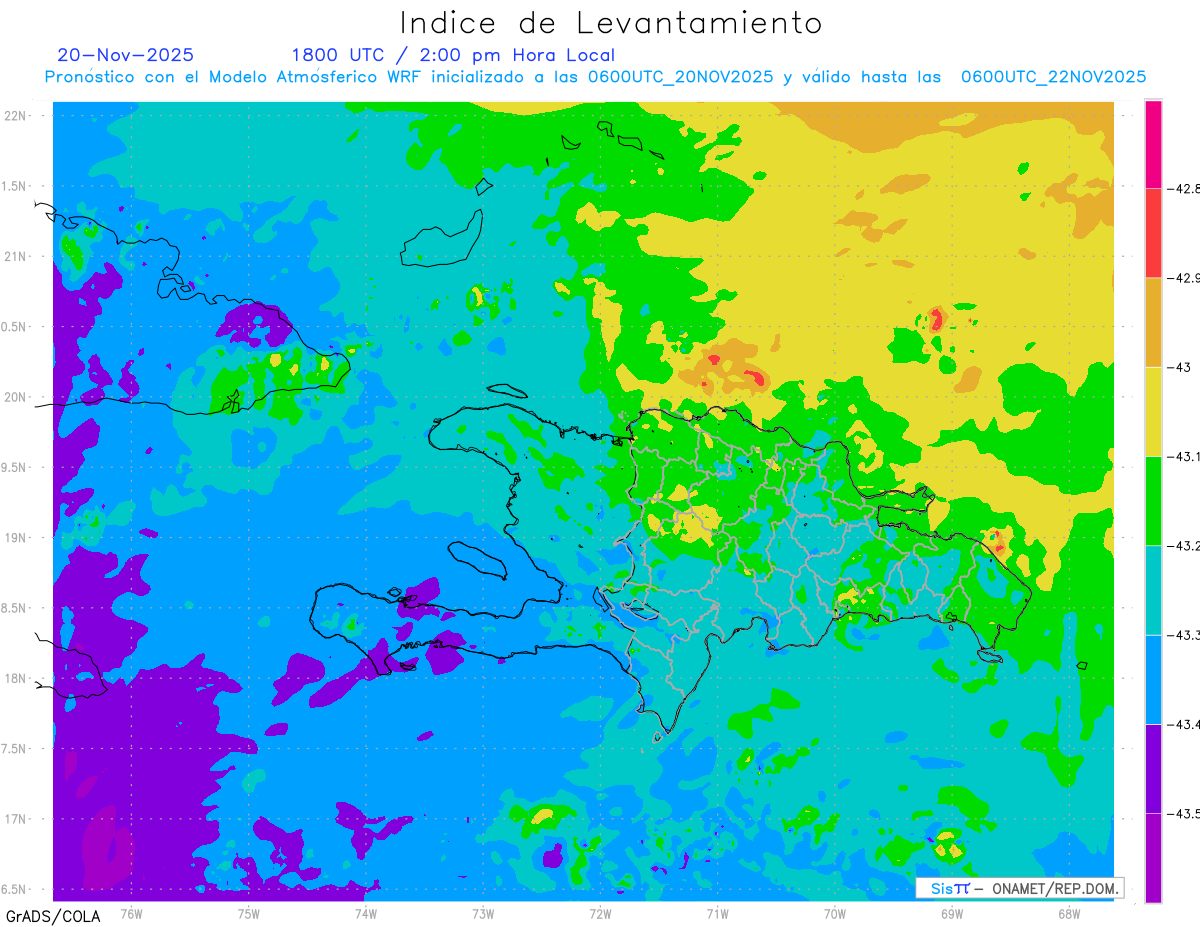Select the blue swatch between -43.3 and -43.4

click(1154, 679)
